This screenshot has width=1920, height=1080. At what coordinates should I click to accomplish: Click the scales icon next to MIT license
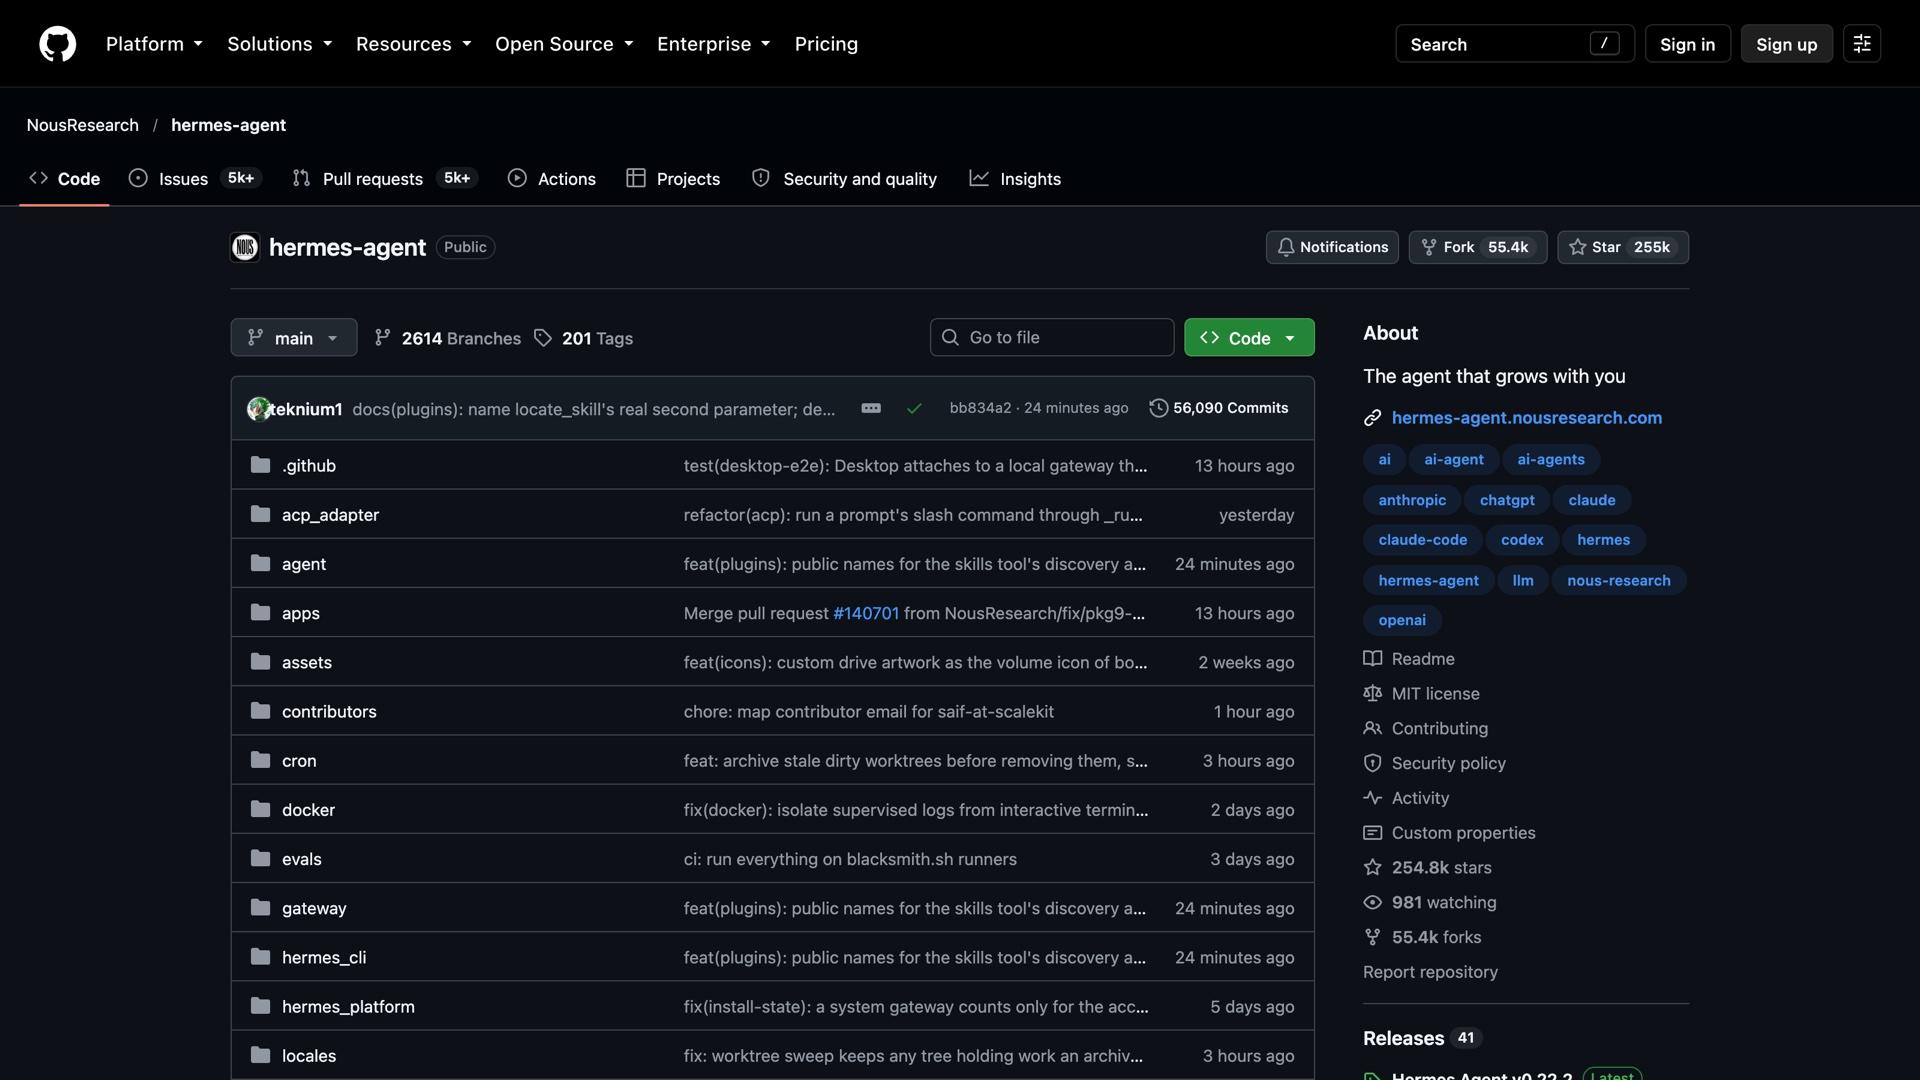coord(1372,694)
